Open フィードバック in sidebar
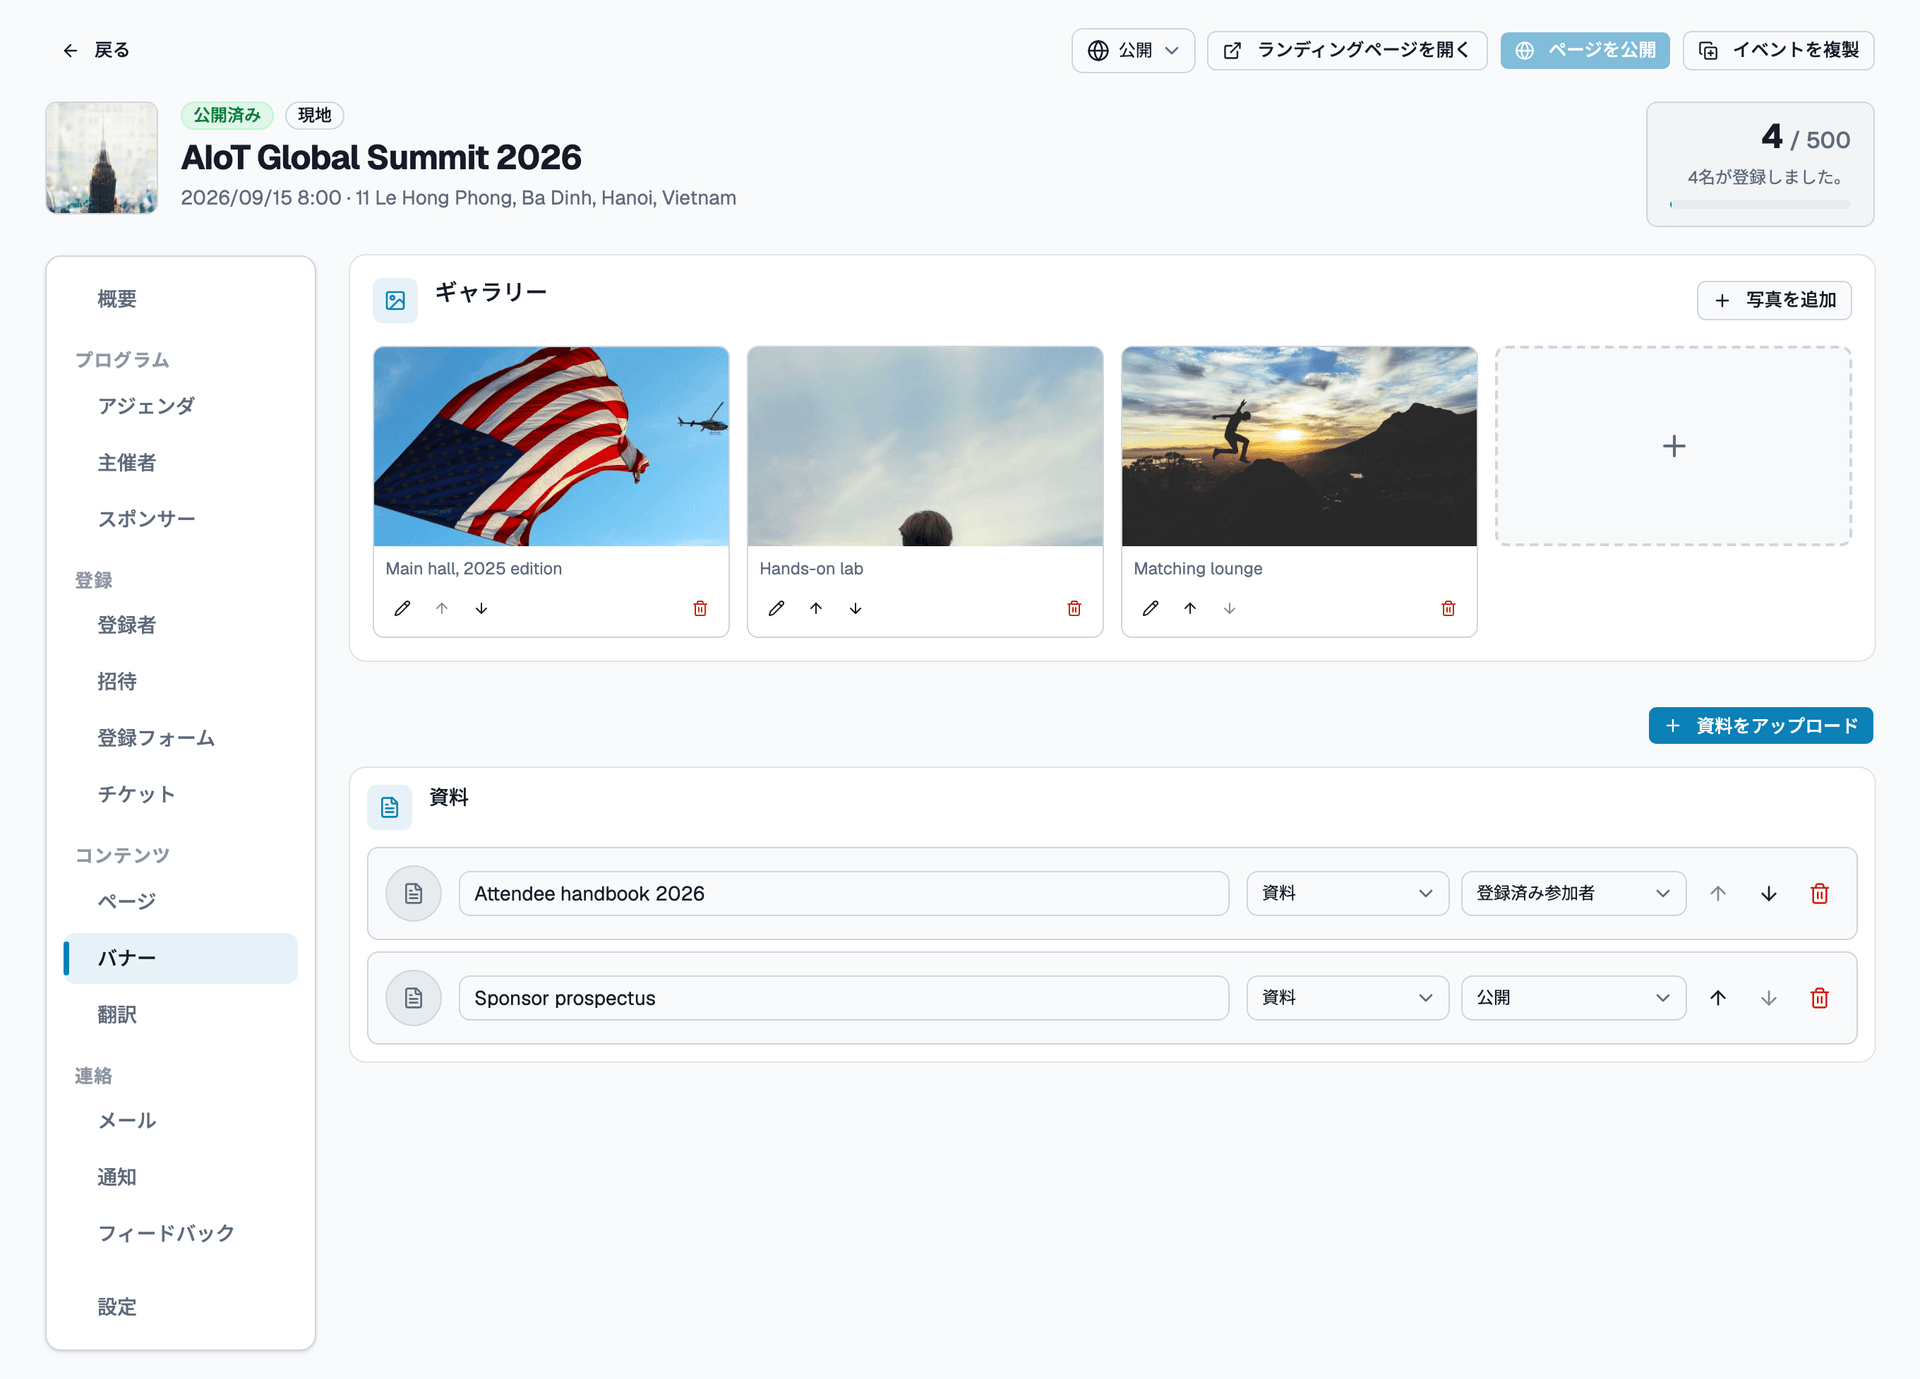 [180, 1233]
